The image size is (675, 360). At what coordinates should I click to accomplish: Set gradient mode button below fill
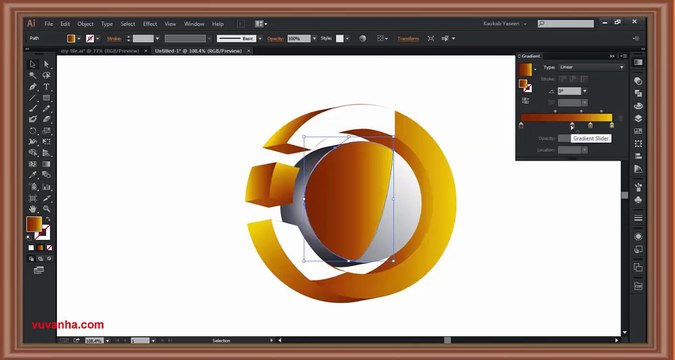40,248
